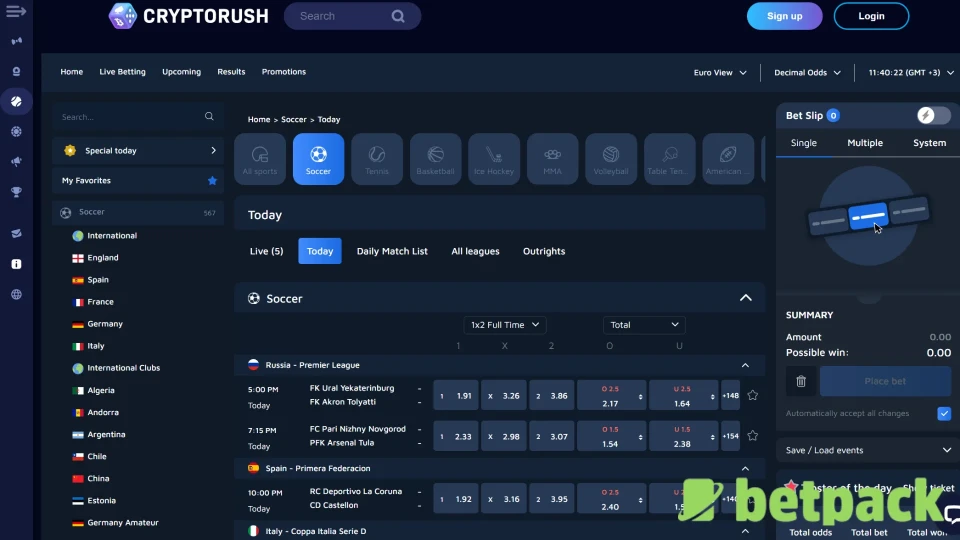Select the Multiple bet slip tab

pyautogui.click(x=864, y=143)
